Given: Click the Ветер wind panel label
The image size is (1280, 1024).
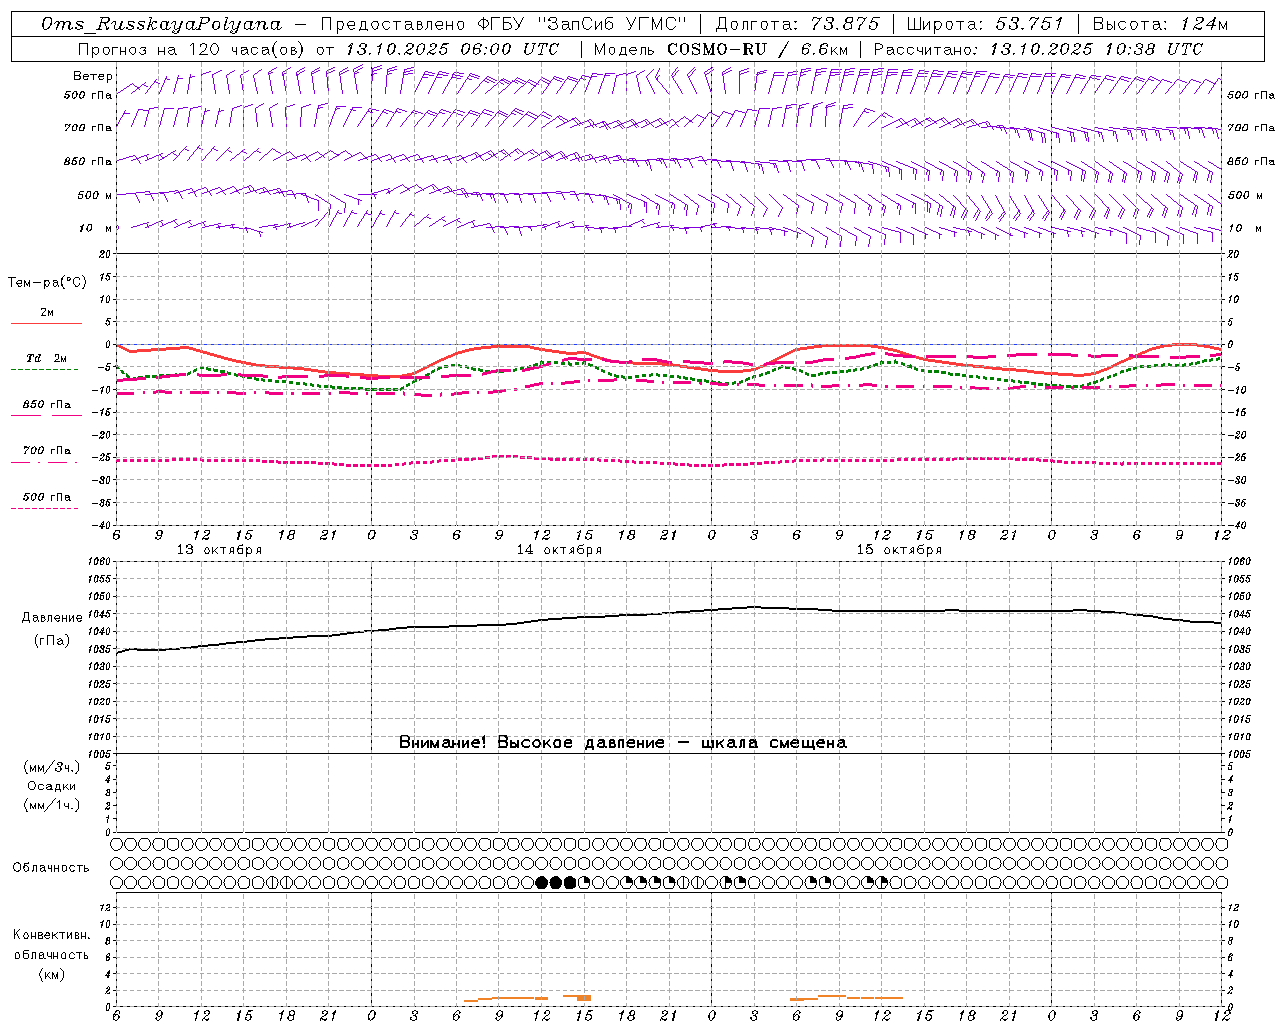Looking at the screenshot, I should [x=93, y=76].
